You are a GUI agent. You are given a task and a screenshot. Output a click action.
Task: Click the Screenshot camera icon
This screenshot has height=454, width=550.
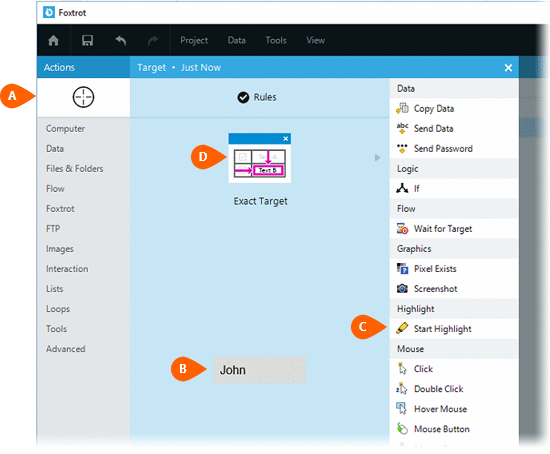(402, 289)
